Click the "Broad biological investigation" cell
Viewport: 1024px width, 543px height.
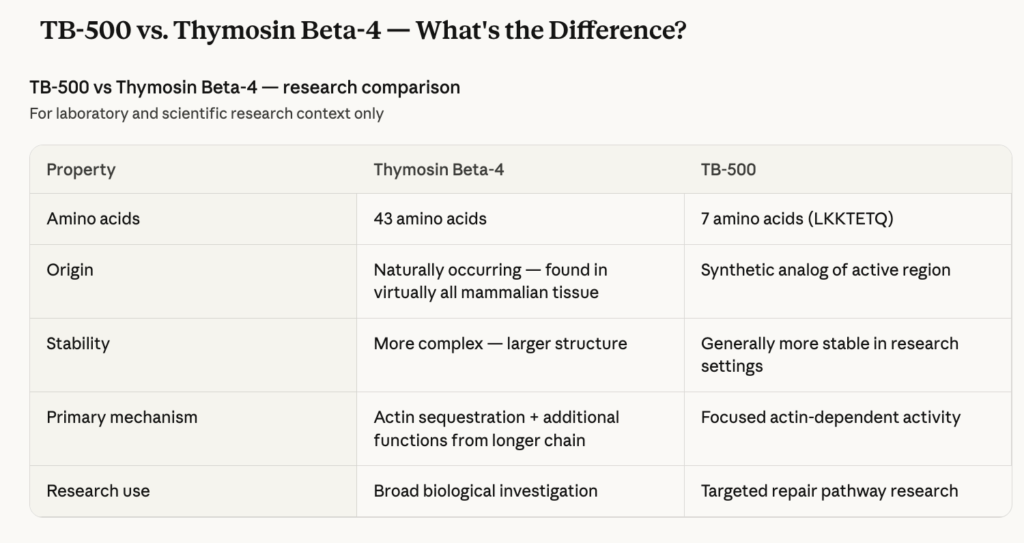(x=485, y=490)
